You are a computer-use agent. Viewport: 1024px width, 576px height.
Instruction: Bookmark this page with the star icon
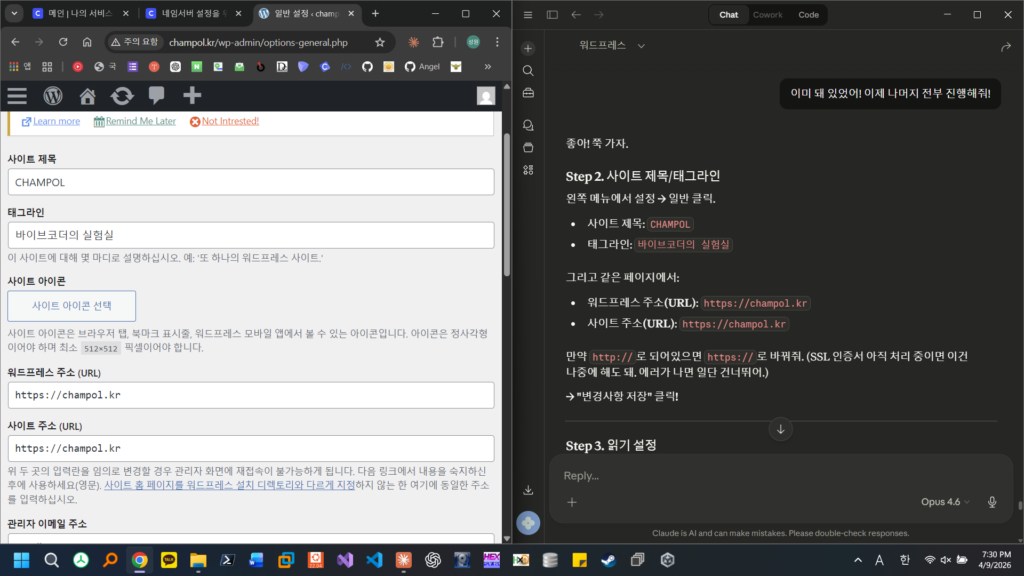click(380, 42)
